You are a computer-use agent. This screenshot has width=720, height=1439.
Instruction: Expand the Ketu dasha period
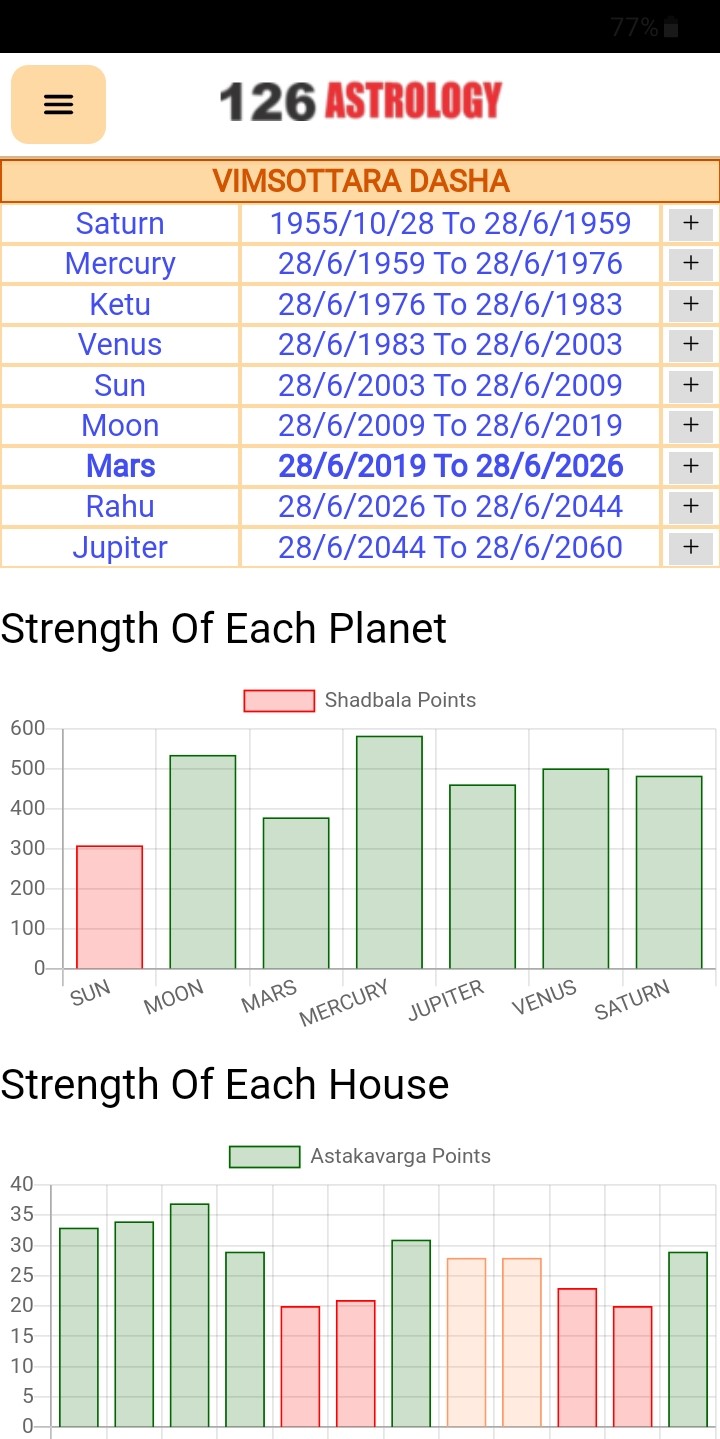[690, 305]
